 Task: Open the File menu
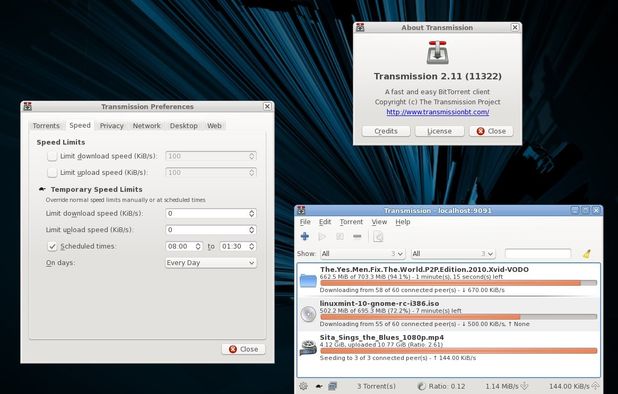(x=305, y=222)
